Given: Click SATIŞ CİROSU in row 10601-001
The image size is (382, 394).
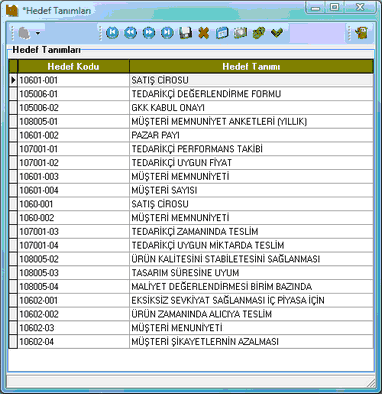Looking at the screenshot, I should coord(251,80).
